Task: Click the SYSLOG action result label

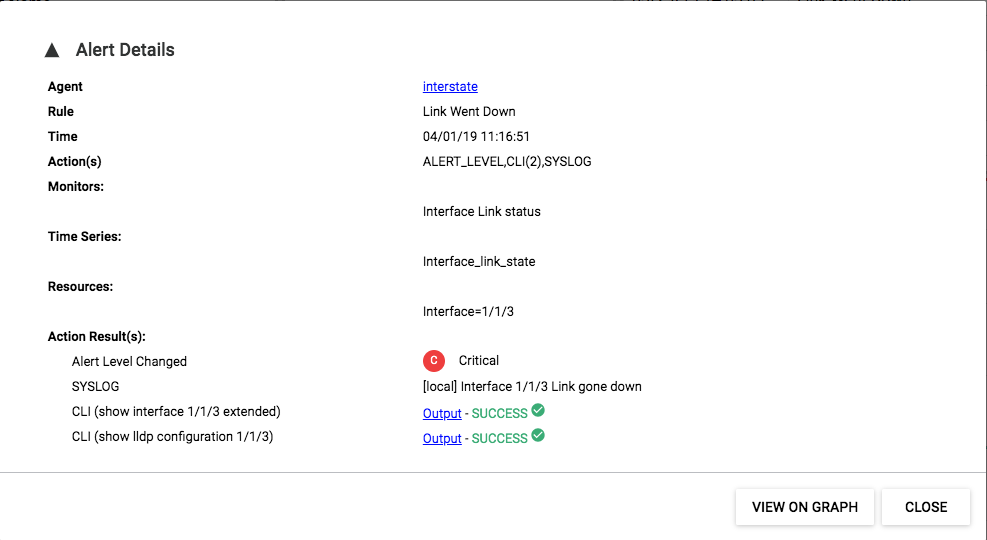Action: click(x=95, y=386)
